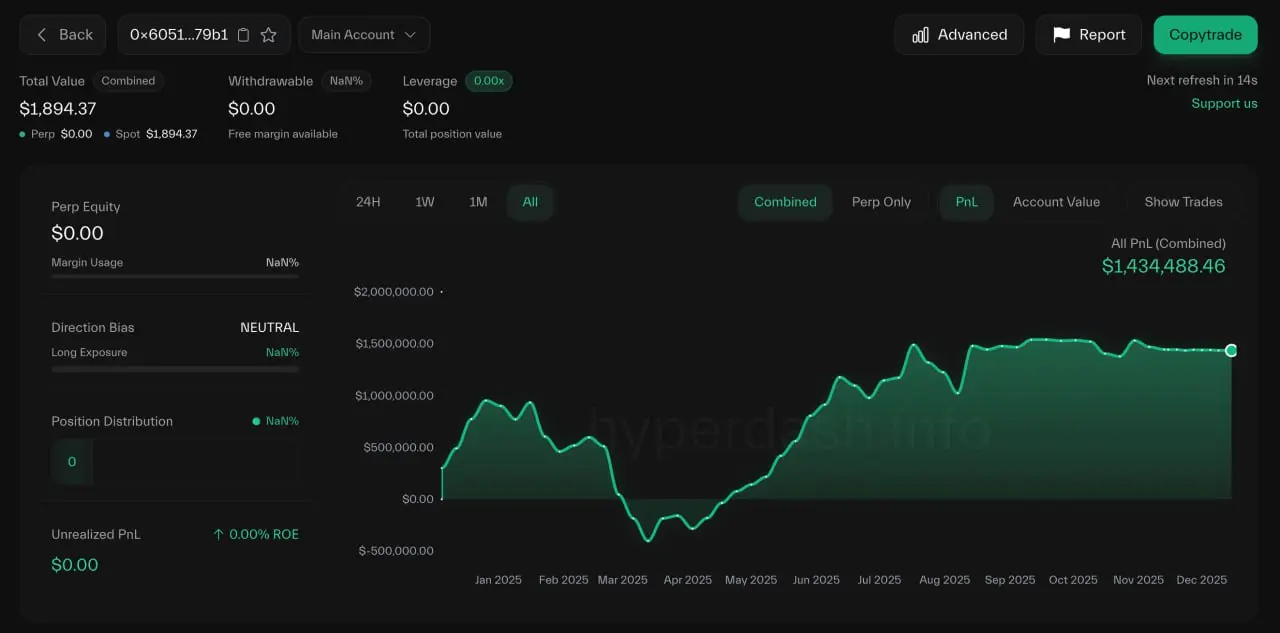Open the Main Account dropdown
Screen dimensions: 1280x633
pos(364,35)
